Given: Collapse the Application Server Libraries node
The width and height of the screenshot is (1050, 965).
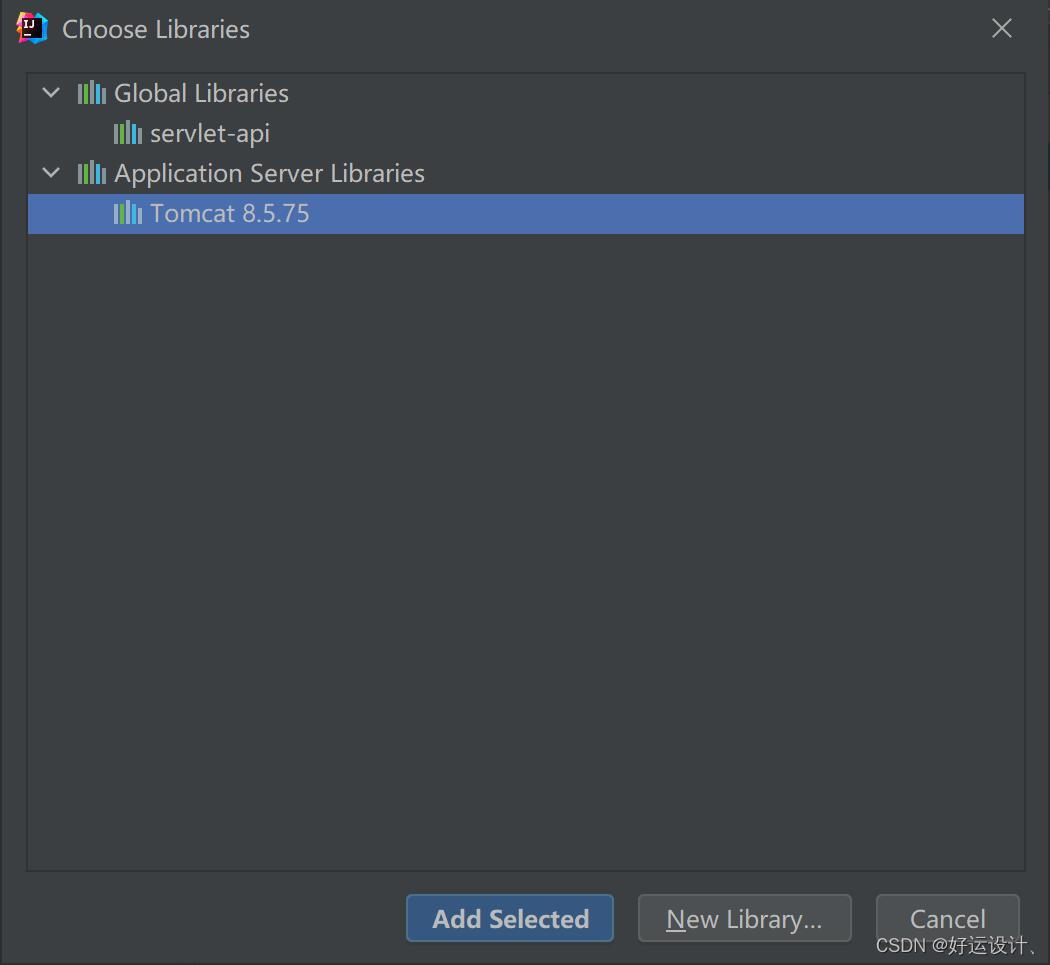Looking at the screenshot, I should (x=50, y=173).
